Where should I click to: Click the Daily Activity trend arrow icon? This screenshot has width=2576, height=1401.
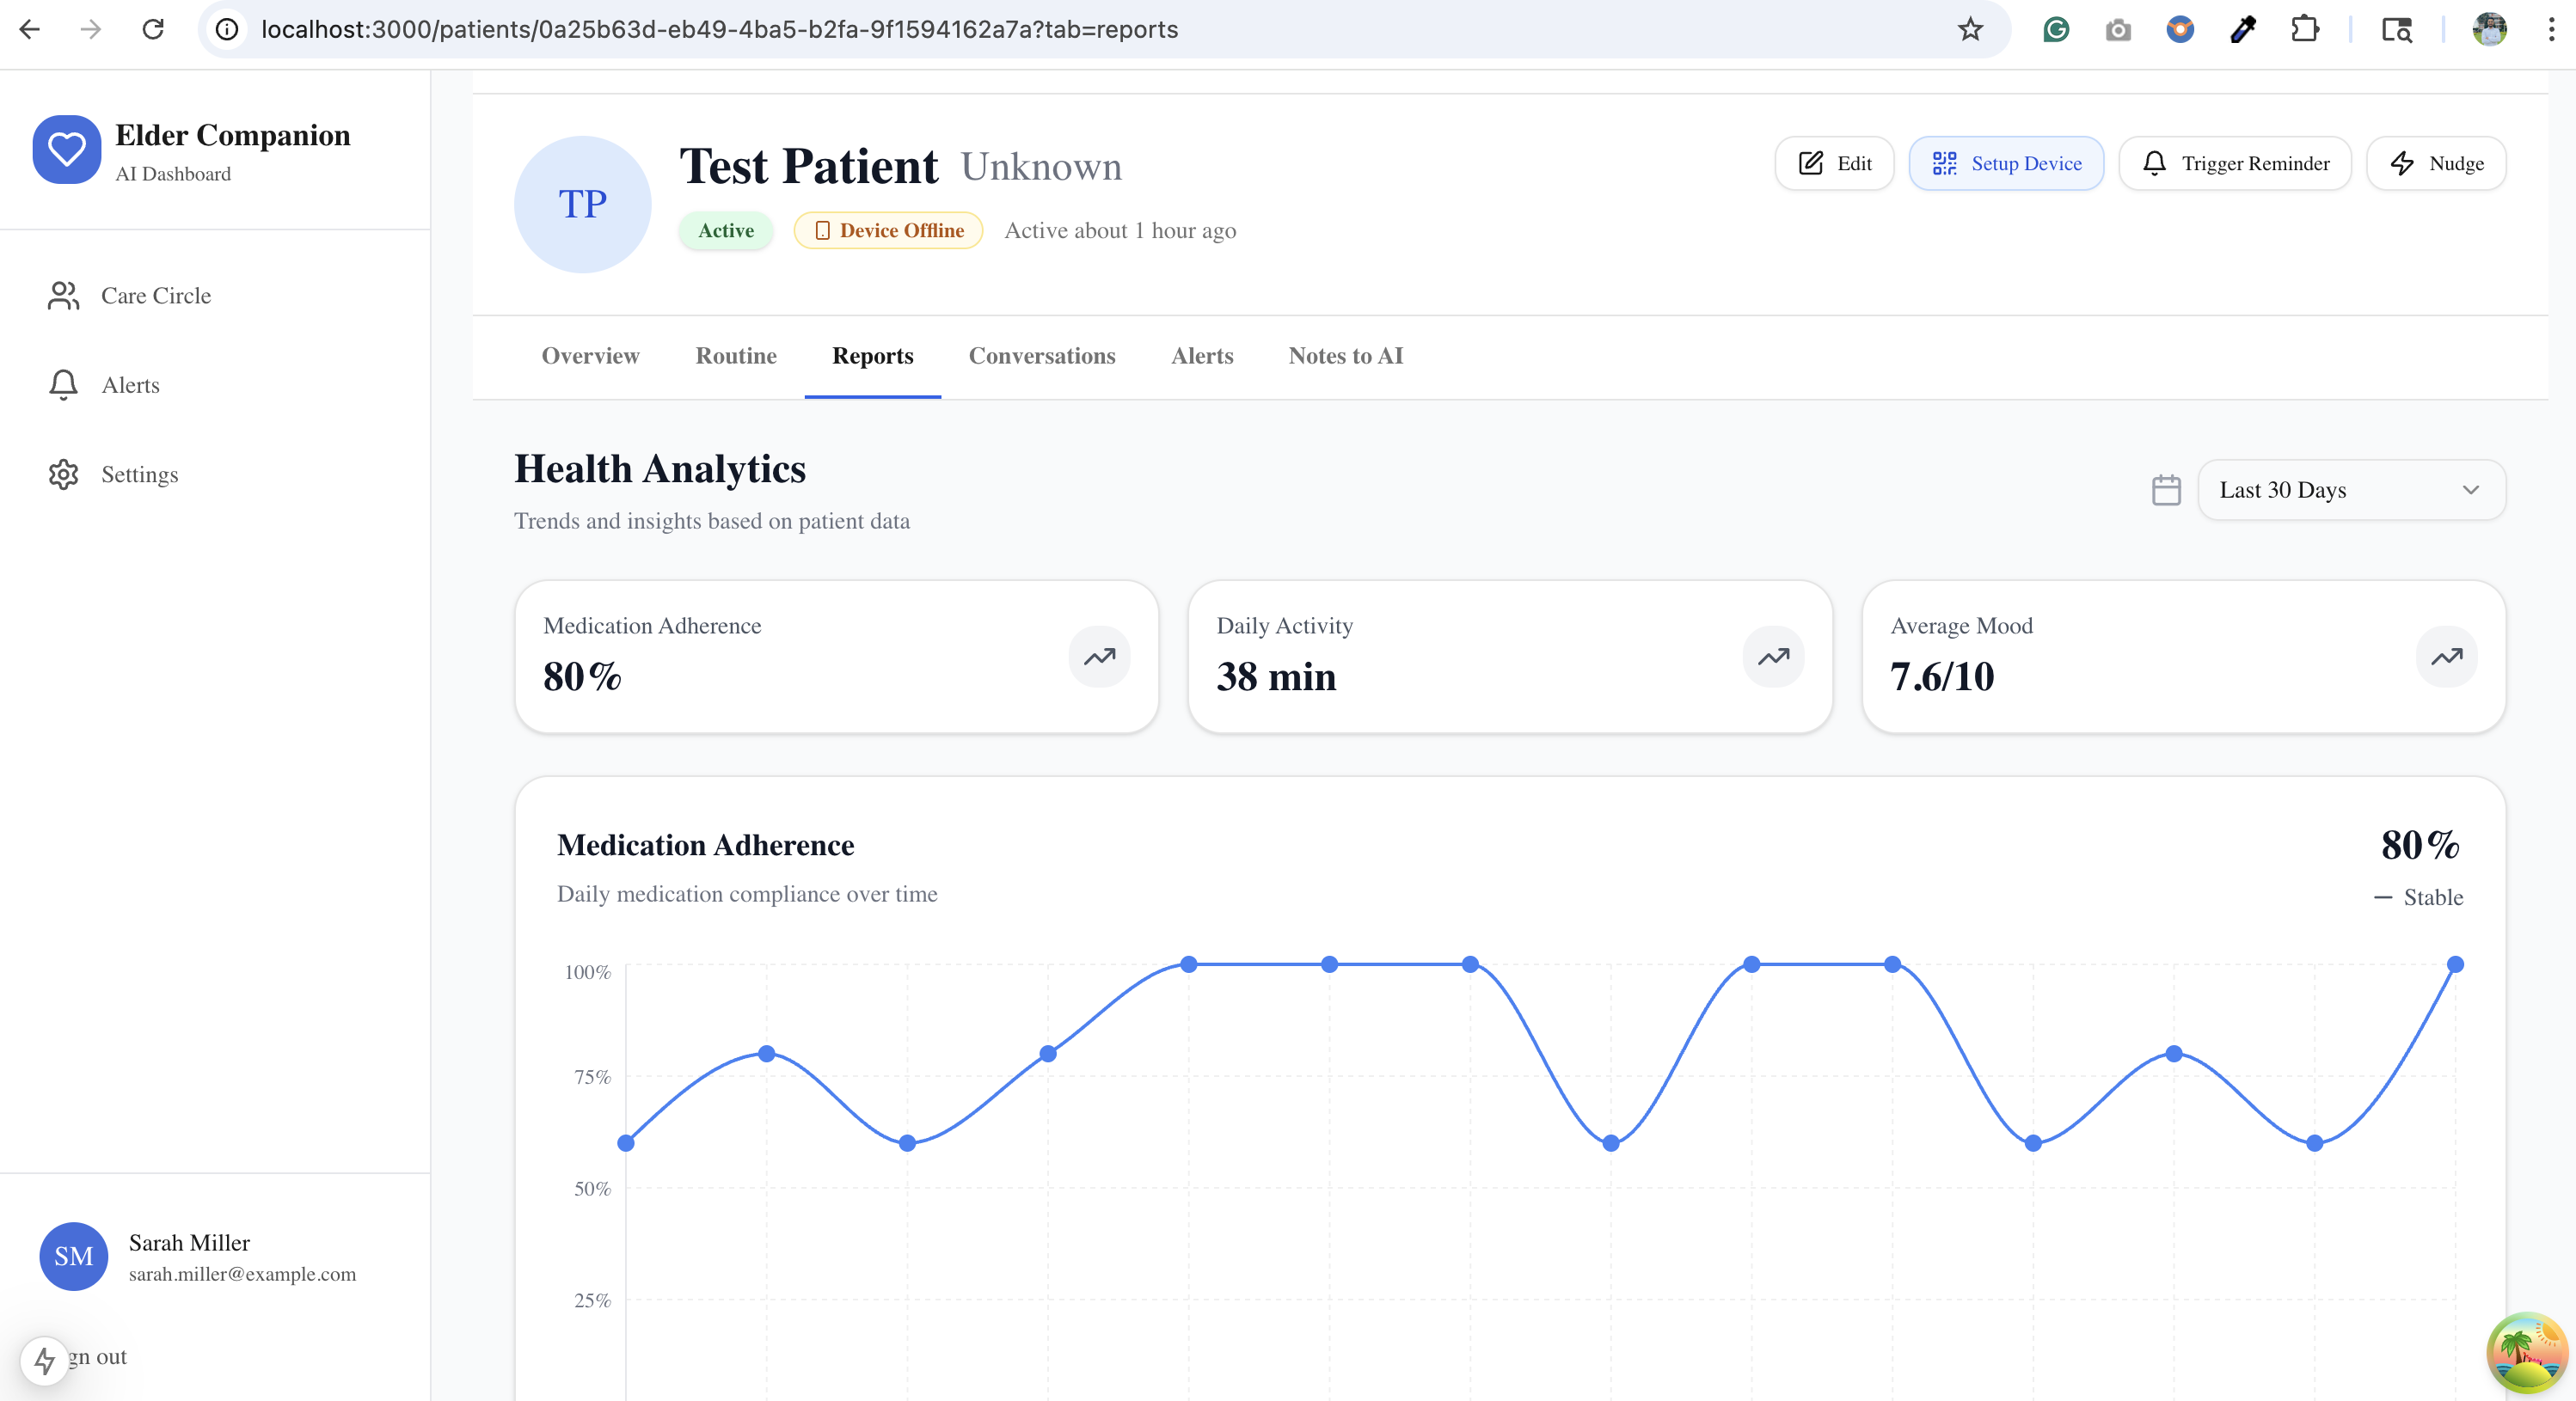click(x=1773, y=657)
